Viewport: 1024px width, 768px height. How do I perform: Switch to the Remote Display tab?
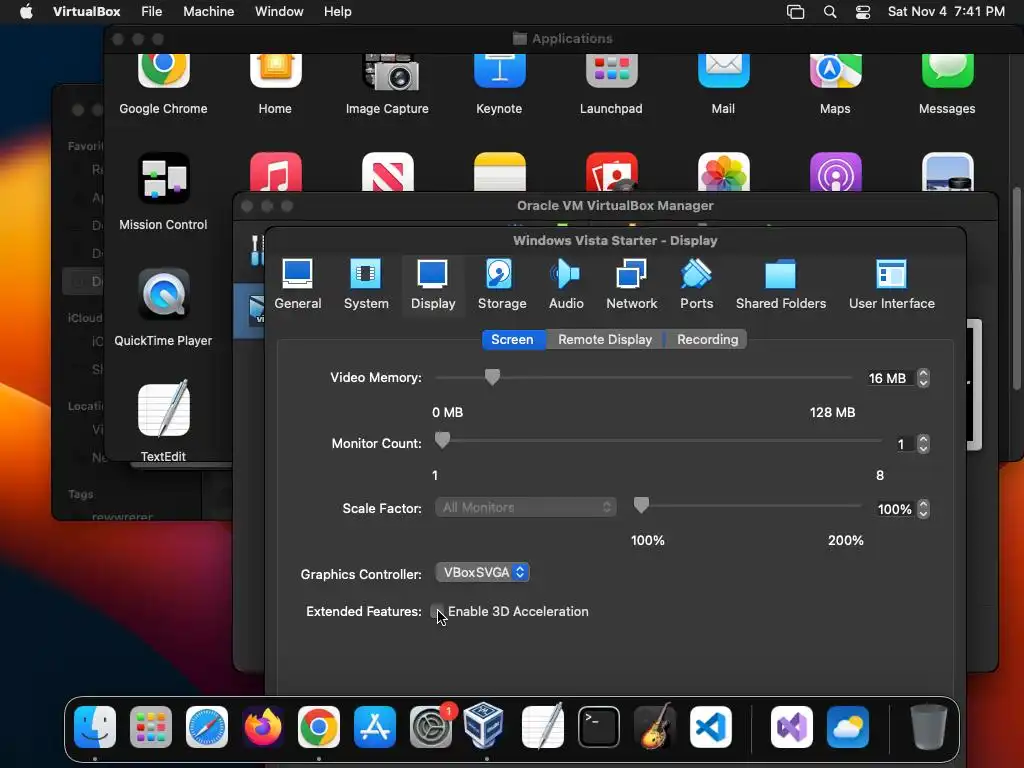point(605,340)
